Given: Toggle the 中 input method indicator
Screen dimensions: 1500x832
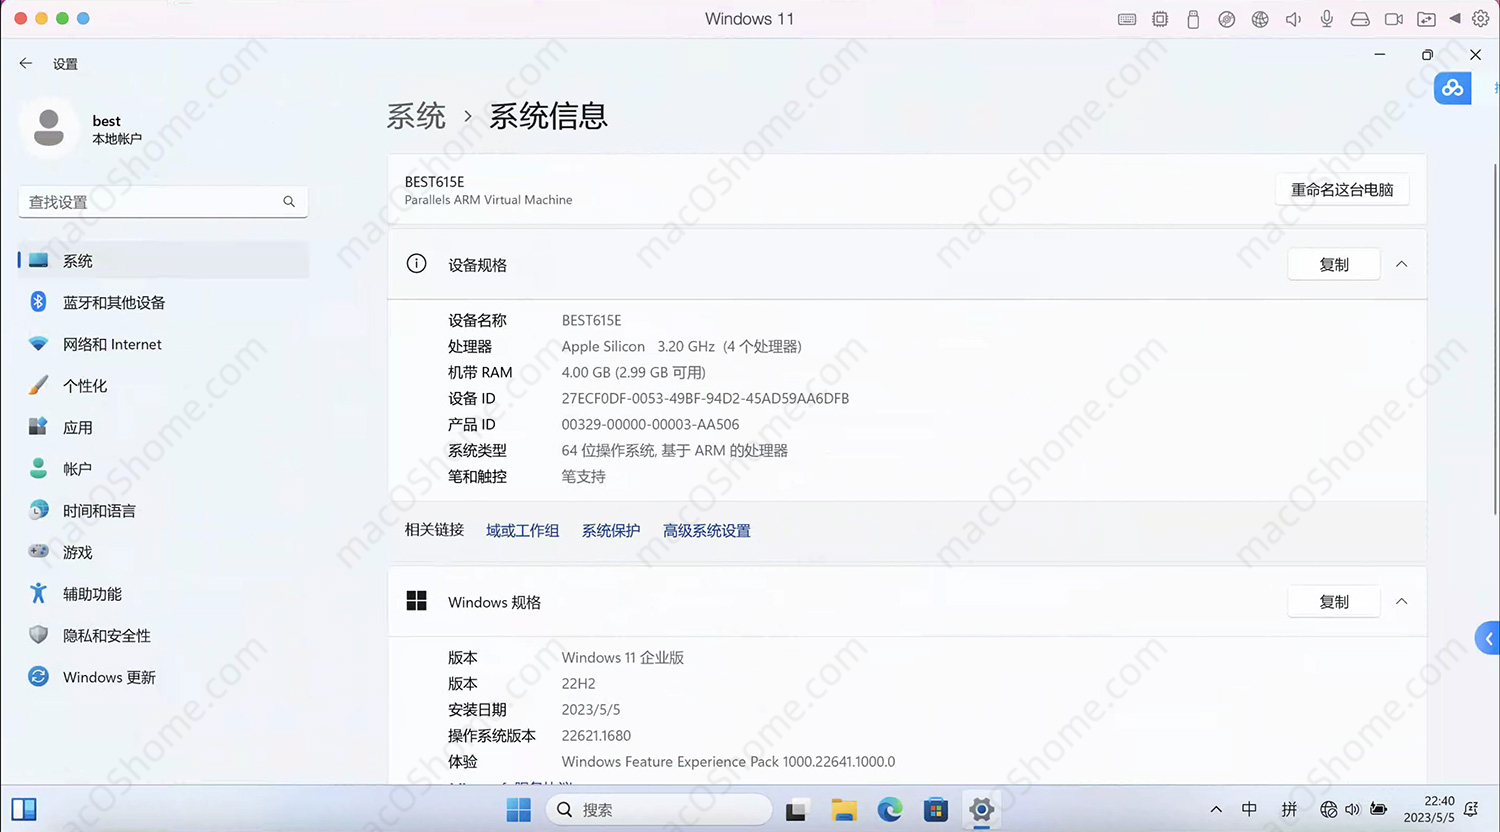Looking at the screenshot, I should click(x=1249, y=810).
